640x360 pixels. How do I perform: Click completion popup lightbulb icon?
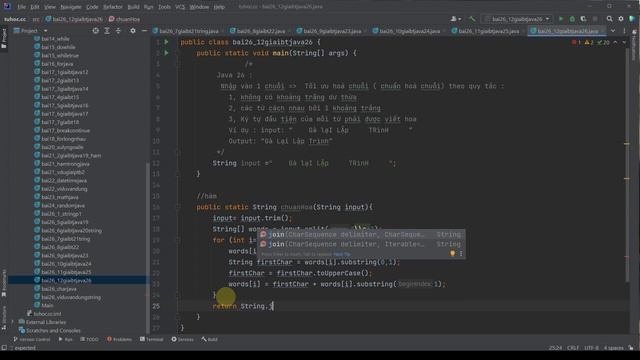pyautogui.click(x=452, y=253)
